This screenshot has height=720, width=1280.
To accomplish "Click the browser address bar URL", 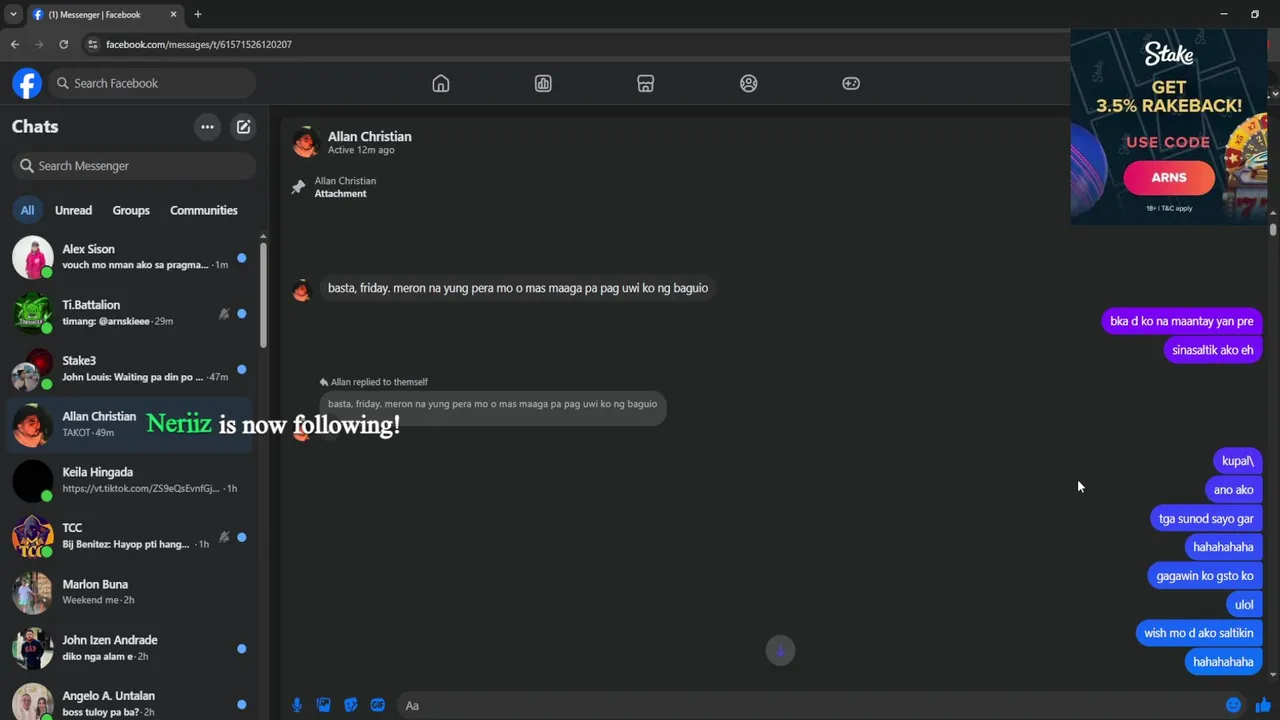I will [199, 44].
